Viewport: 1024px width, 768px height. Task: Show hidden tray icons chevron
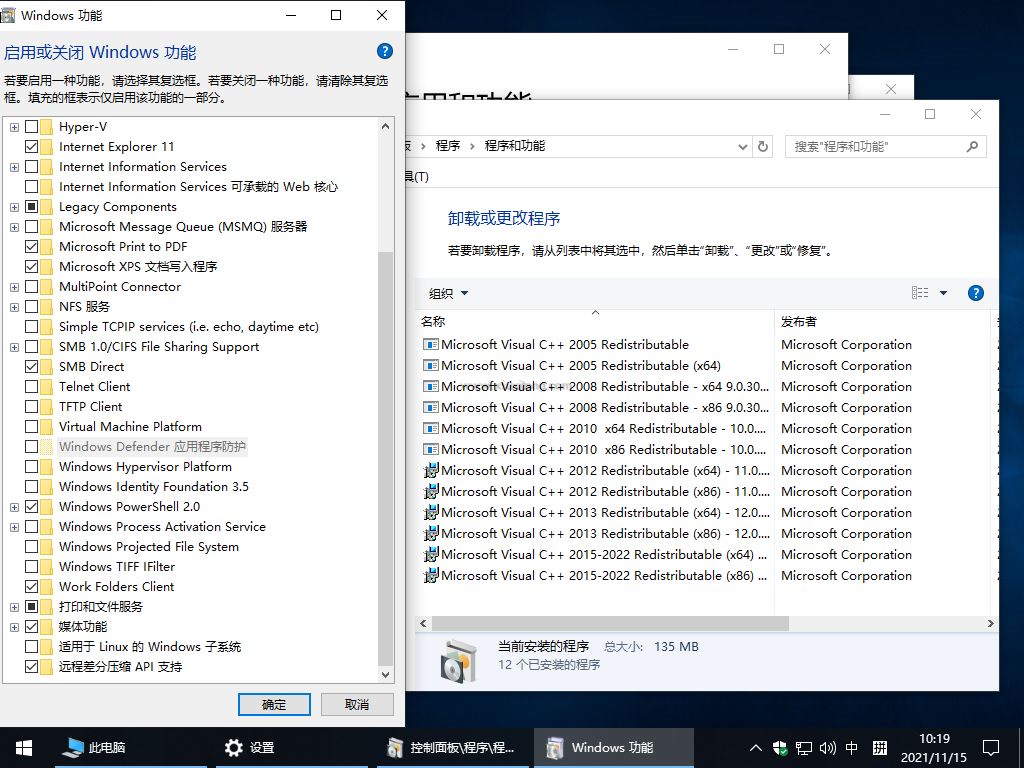[x=756, y=748]
